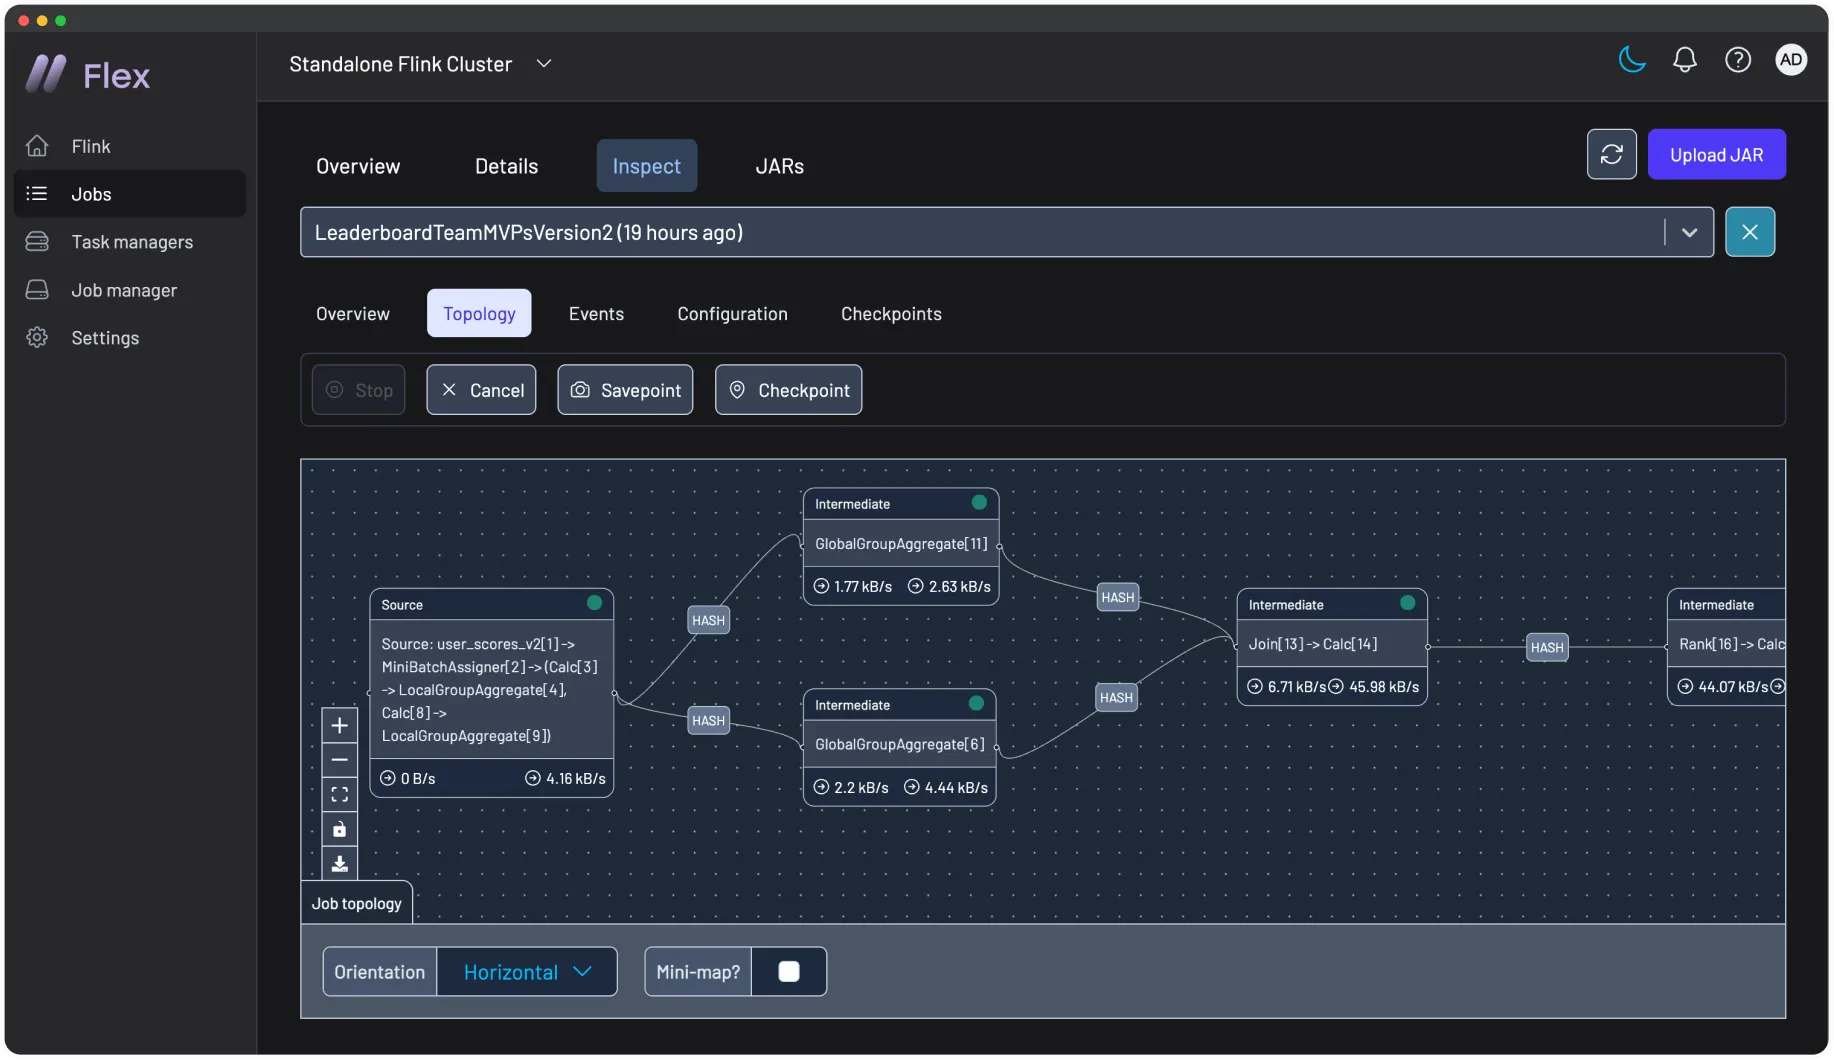Viewport: 1834px width, 1060px height.
Task: Select the Join[13] -> Calc[14] node
Action: tap(1331, 646)
